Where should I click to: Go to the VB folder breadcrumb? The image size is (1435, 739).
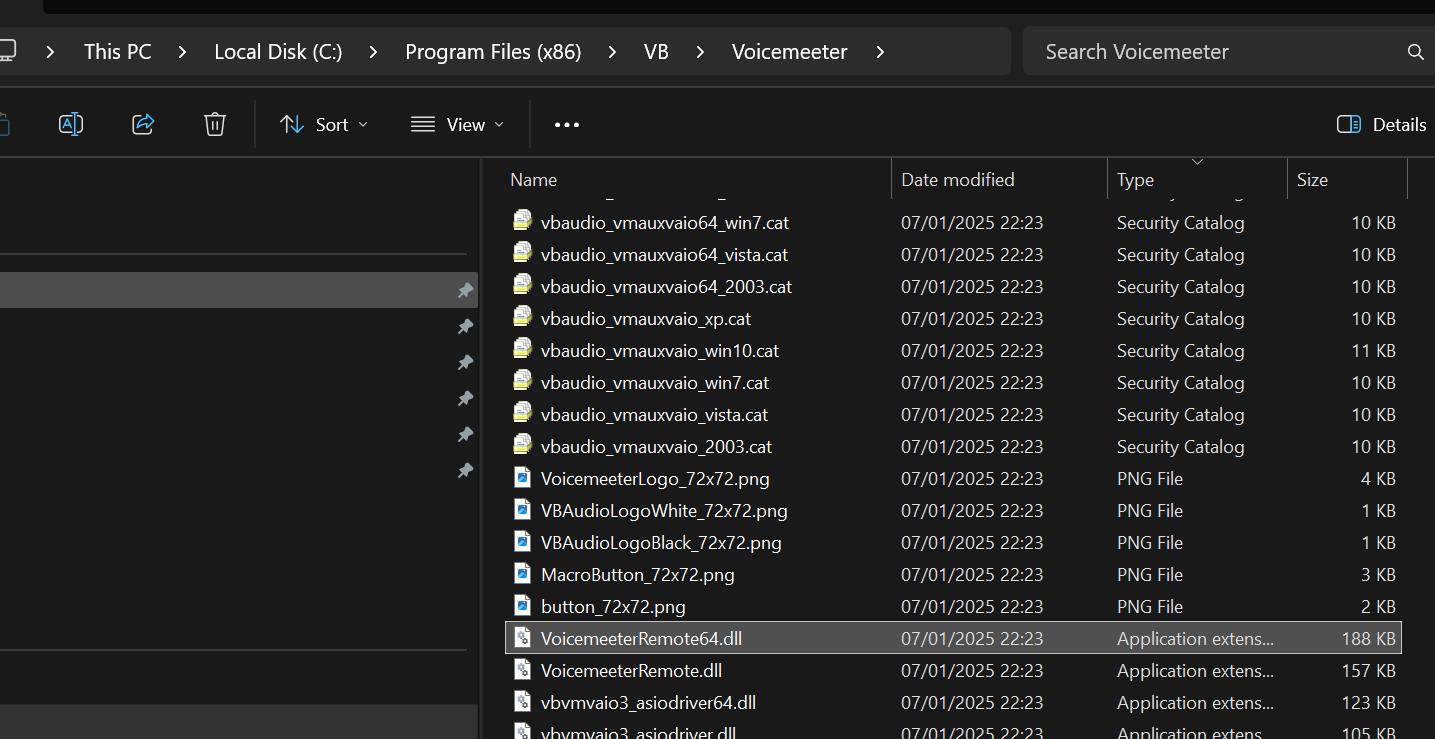(656, 52)
